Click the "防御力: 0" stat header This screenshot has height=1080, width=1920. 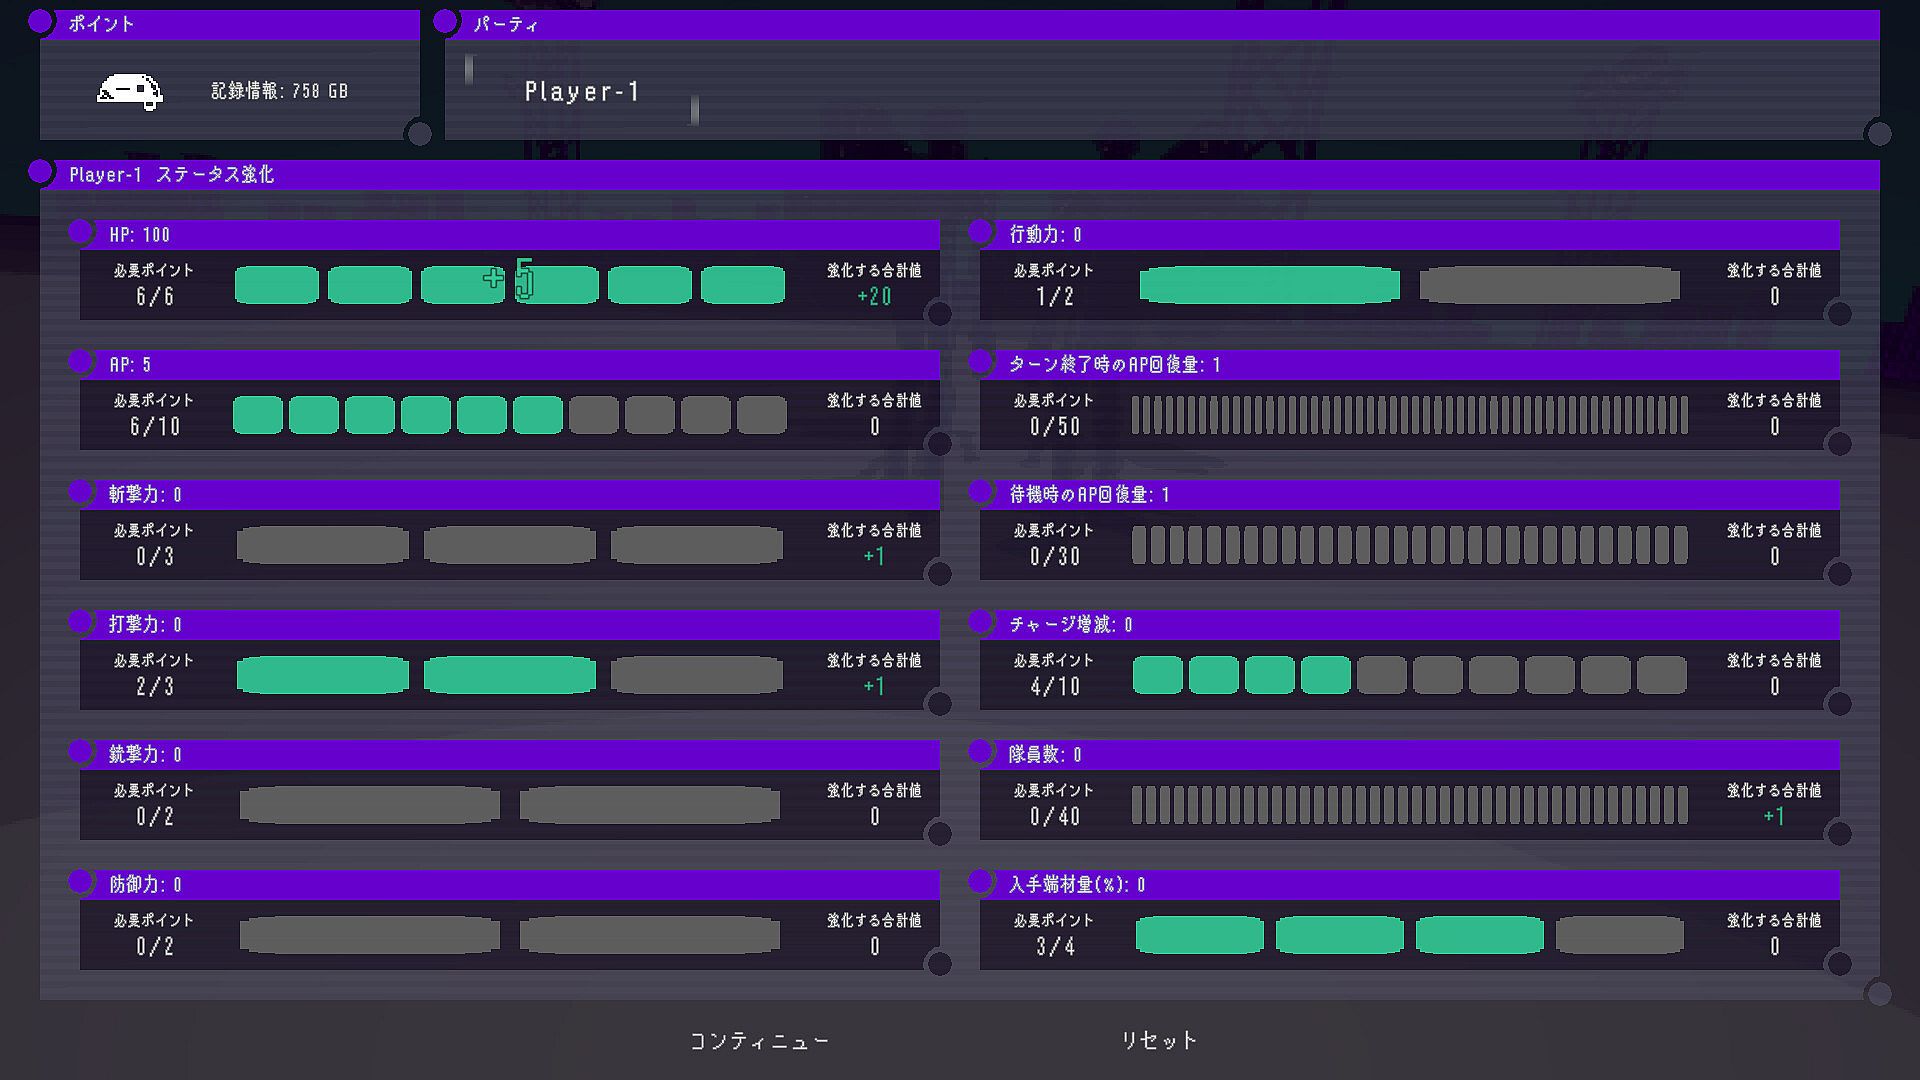coord(510,885)
